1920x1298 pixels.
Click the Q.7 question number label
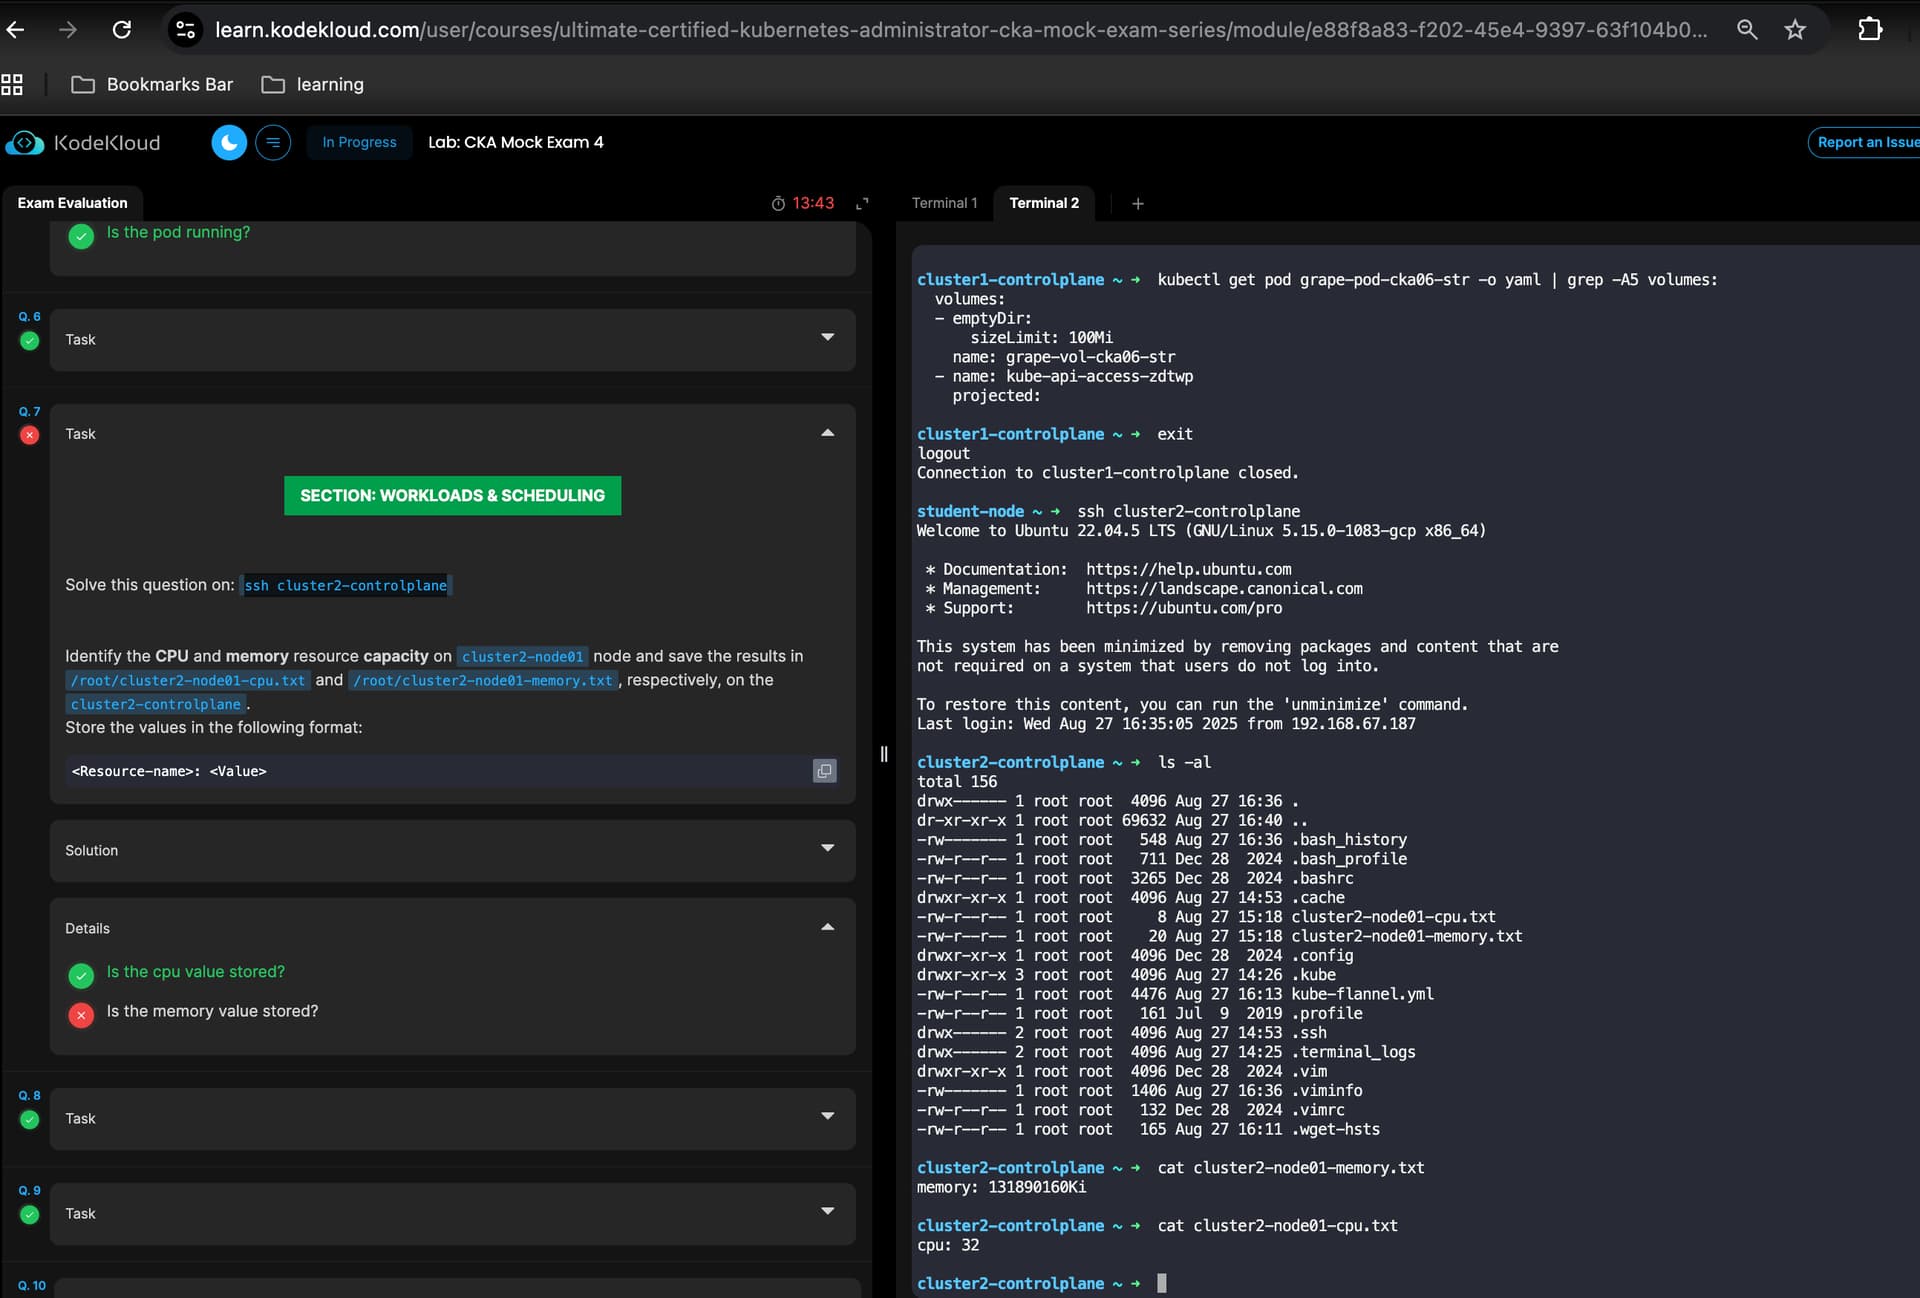[x=29, y=412]
